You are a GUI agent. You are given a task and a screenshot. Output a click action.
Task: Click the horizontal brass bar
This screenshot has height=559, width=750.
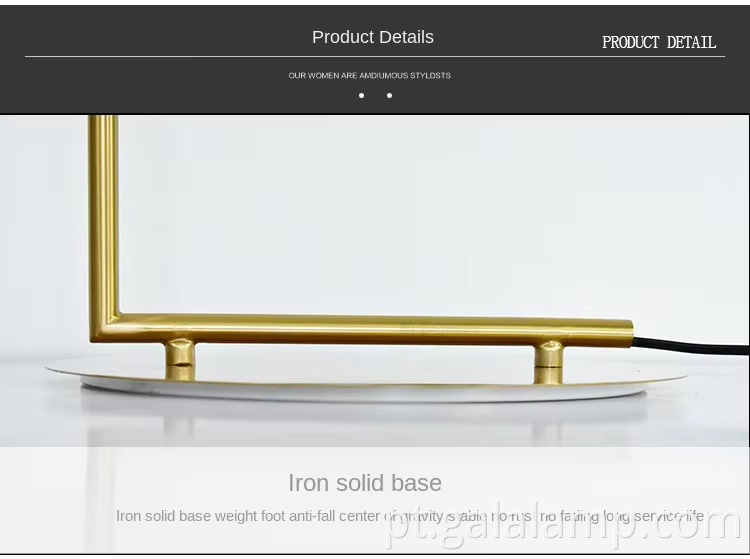click(373, 329)
